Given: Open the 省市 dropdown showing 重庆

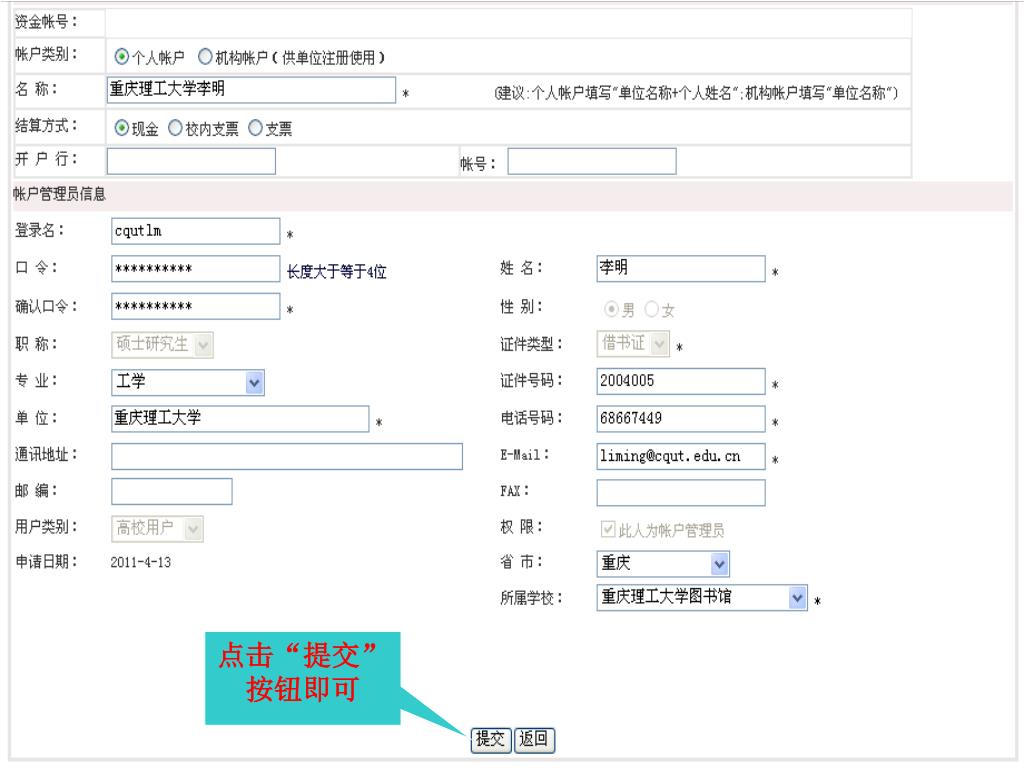Looking at the screenshot, I should (x=663, y=564).
